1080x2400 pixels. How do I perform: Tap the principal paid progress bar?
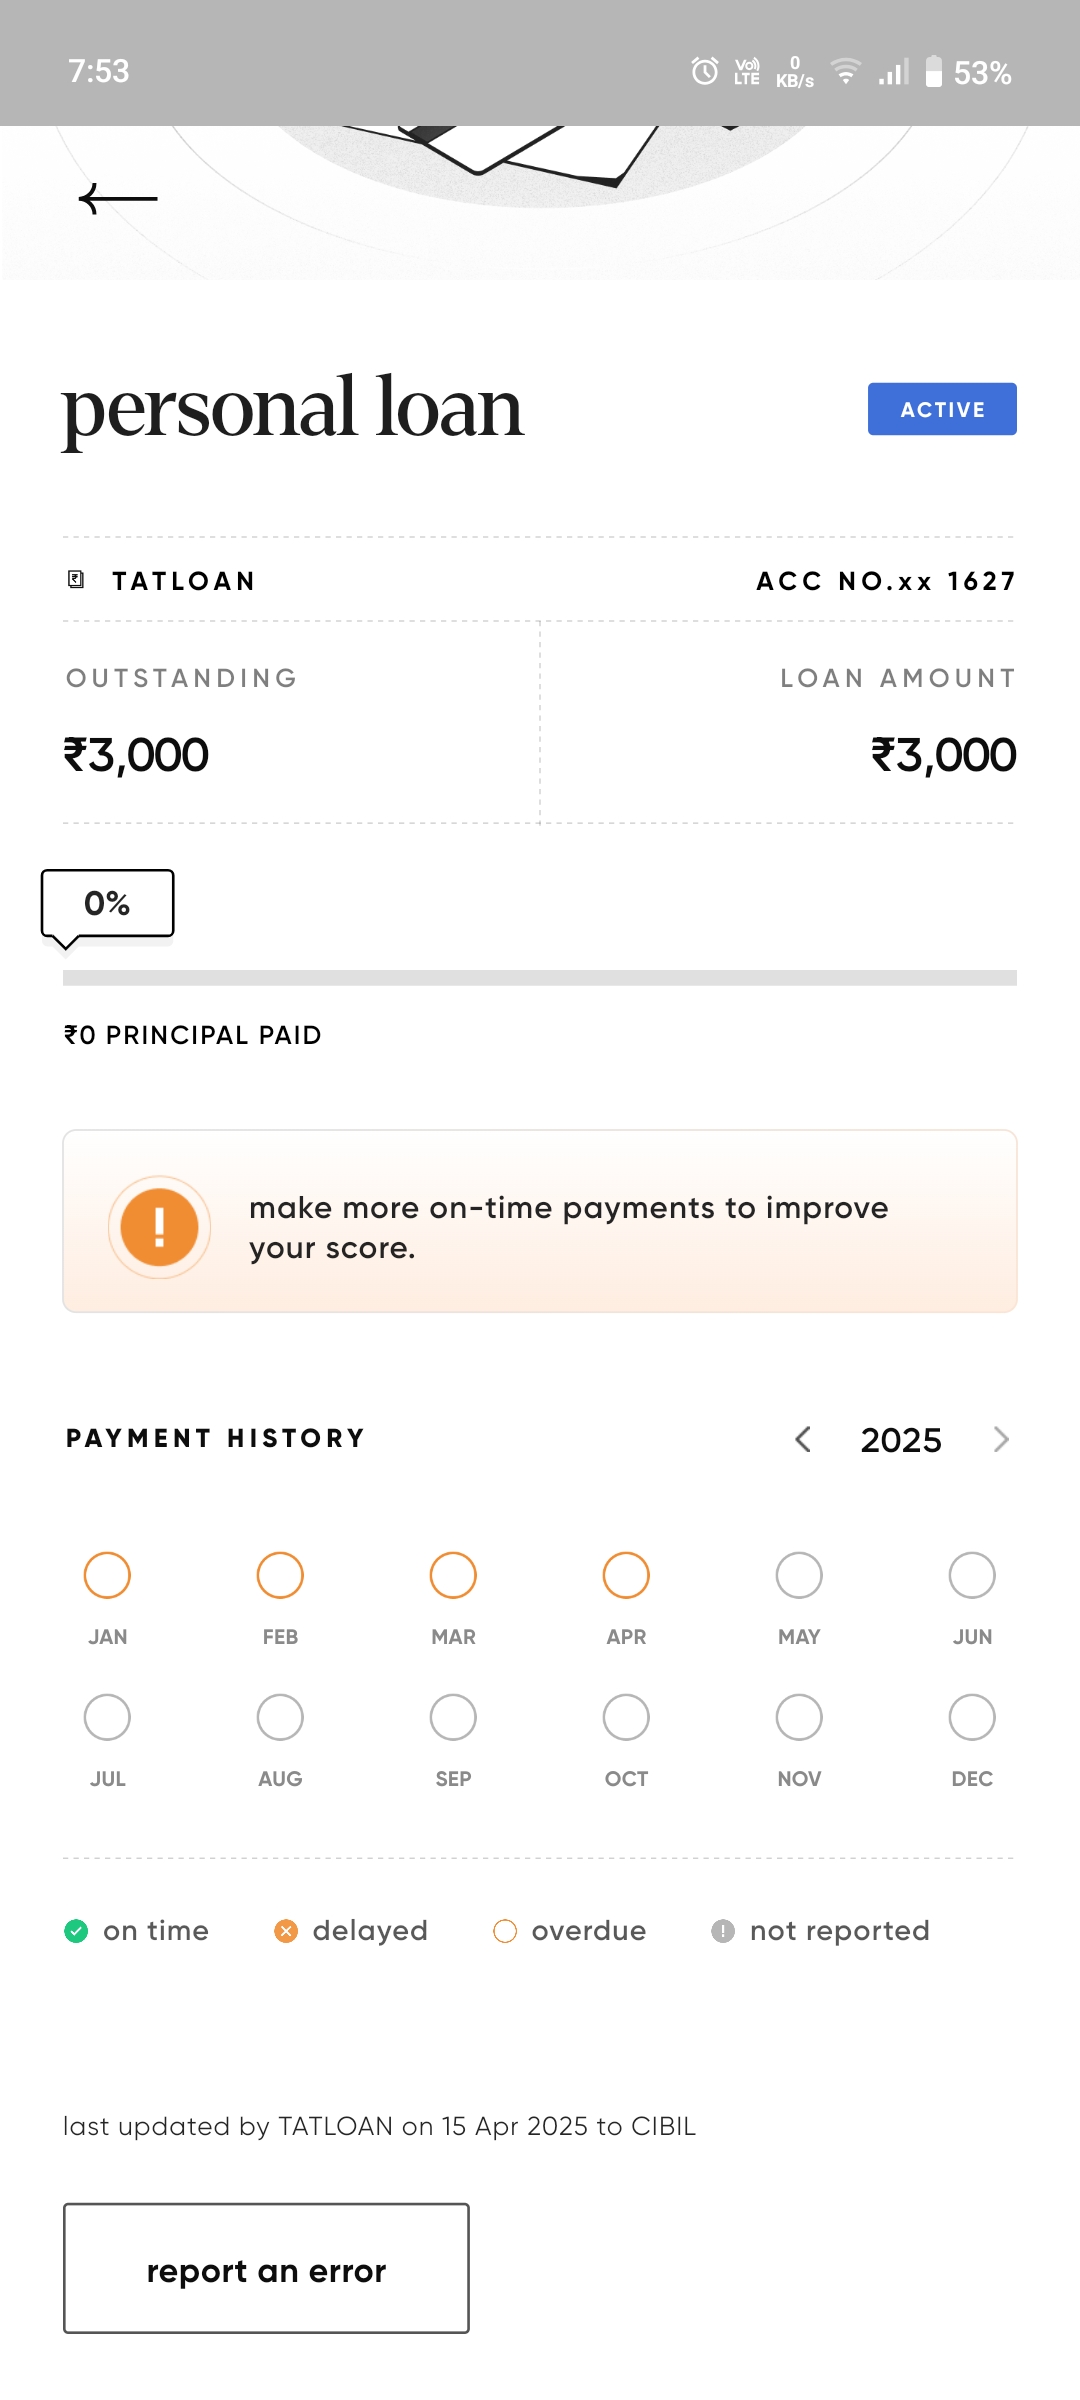point(540,978)
